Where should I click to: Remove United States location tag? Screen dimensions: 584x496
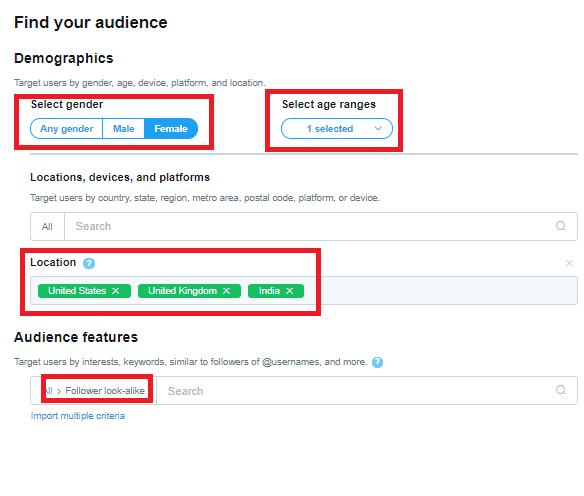pos(116,291)
